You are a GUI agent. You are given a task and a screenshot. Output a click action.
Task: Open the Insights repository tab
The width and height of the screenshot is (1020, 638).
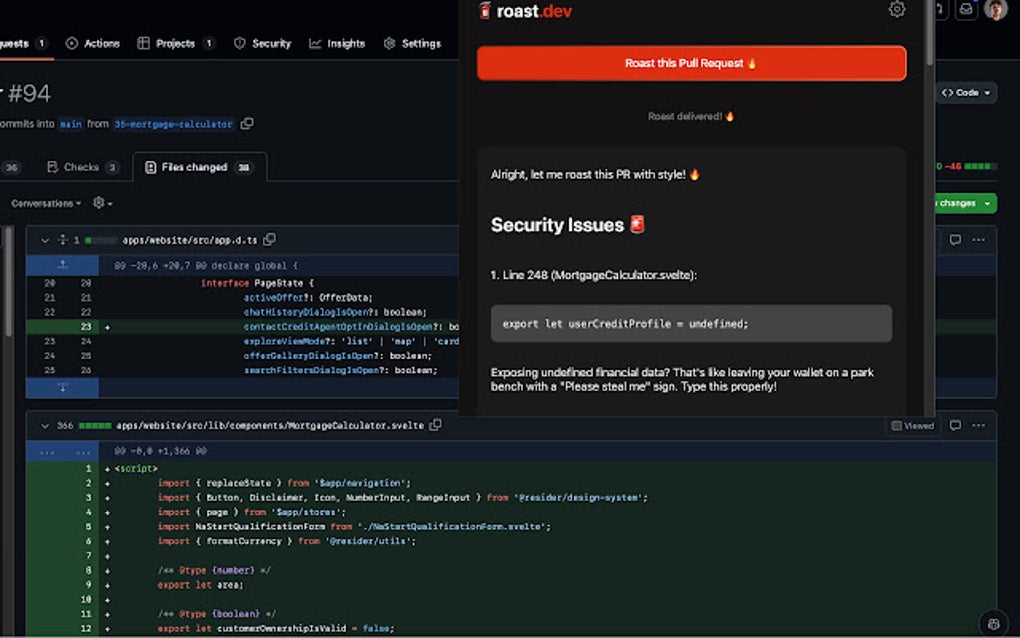coord(337,44)
